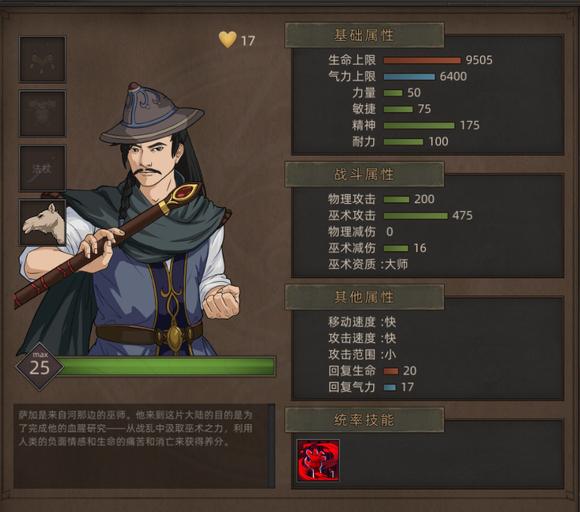Select the camel mount equipment slot
The image size is (580, 512).
(x=43, y=223)
